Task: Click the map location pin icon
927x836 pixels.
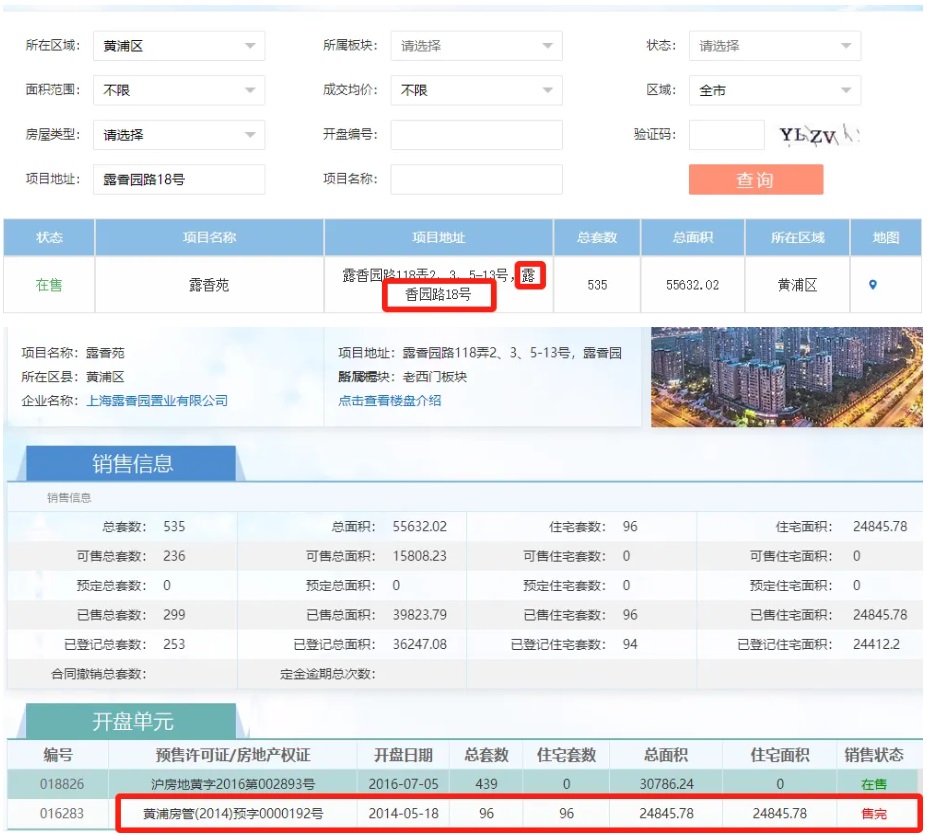Action: click(872, 285)
